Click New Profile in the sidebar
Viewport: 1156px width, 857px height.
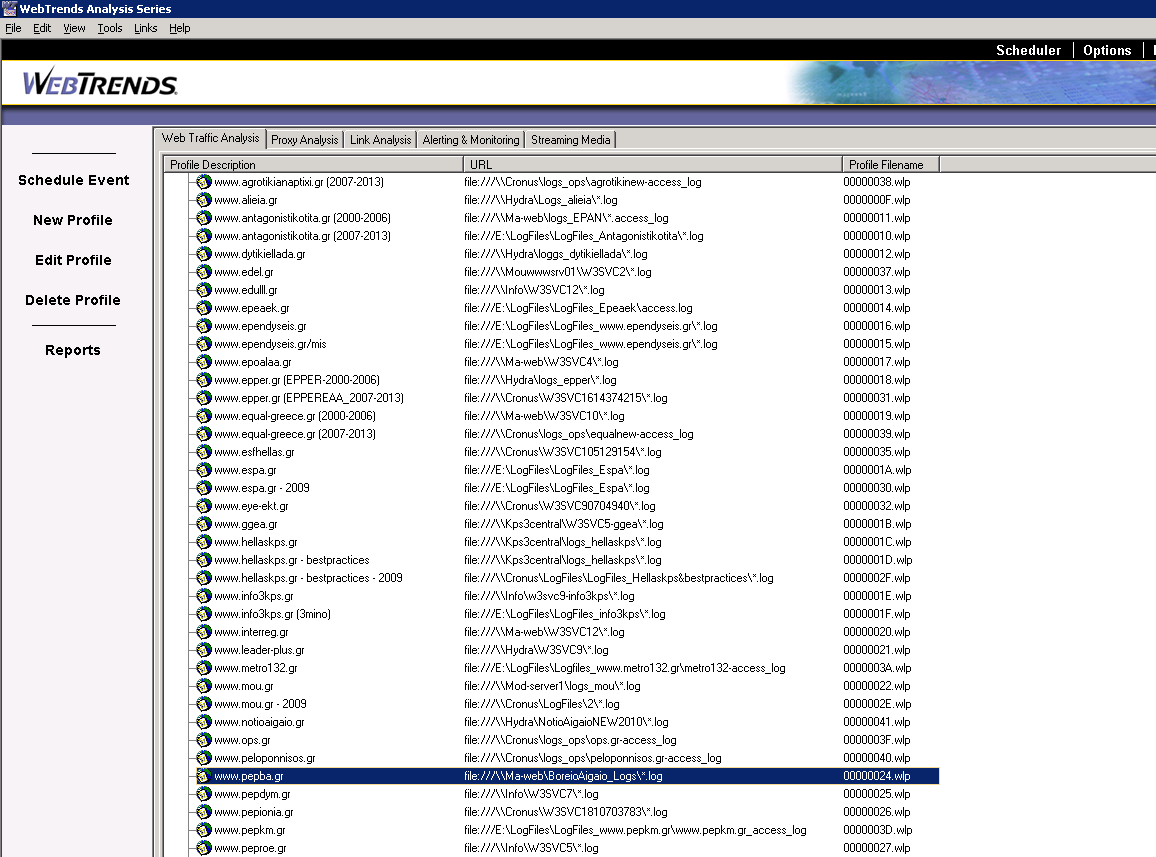tap(73, 220)
